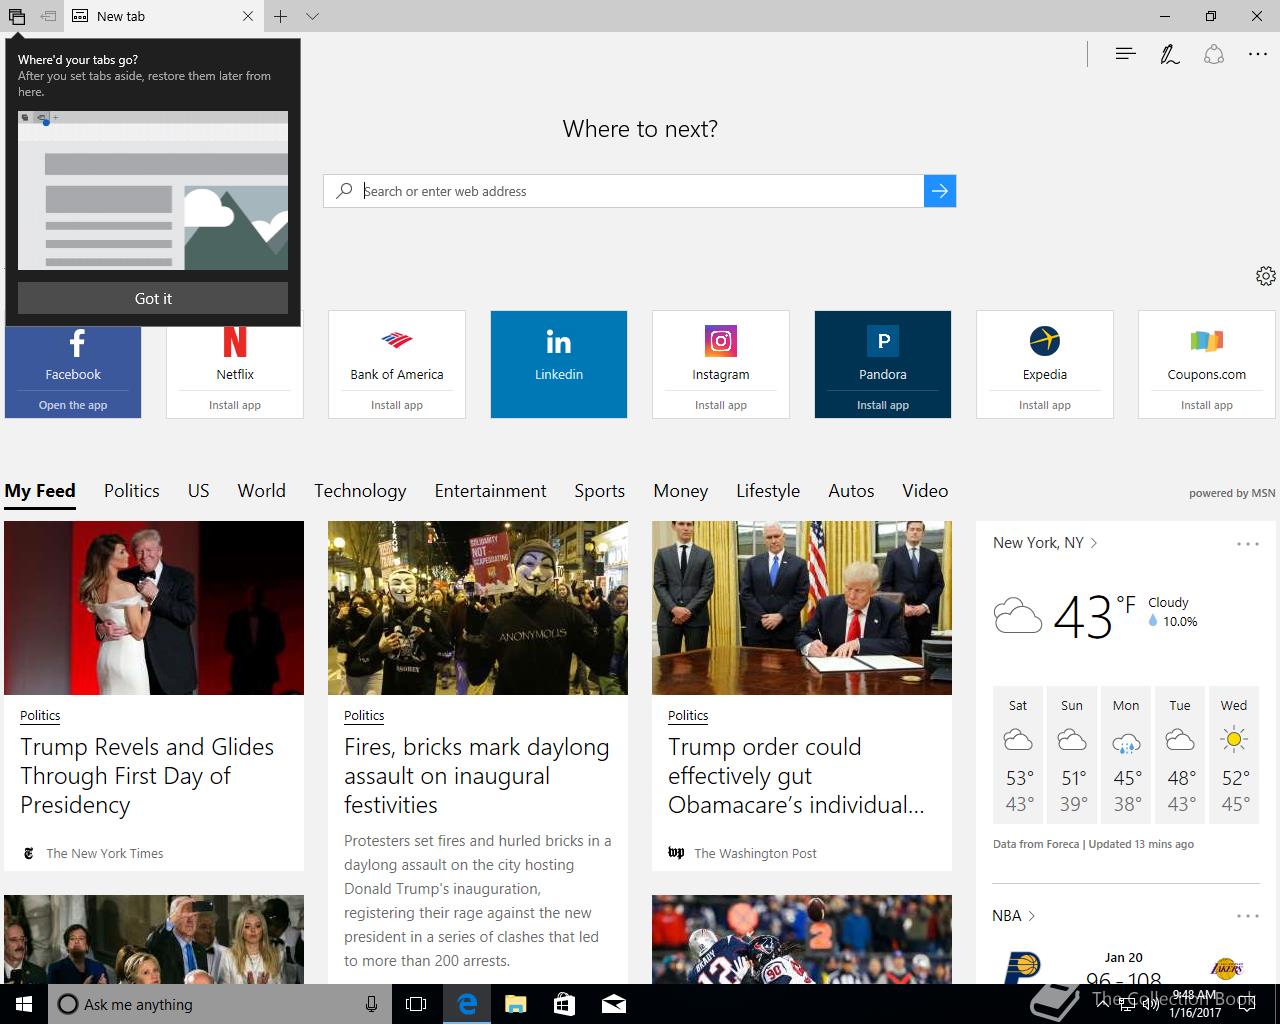
Task: Switch to the Politics feed tab
Action: pos(132,491)
